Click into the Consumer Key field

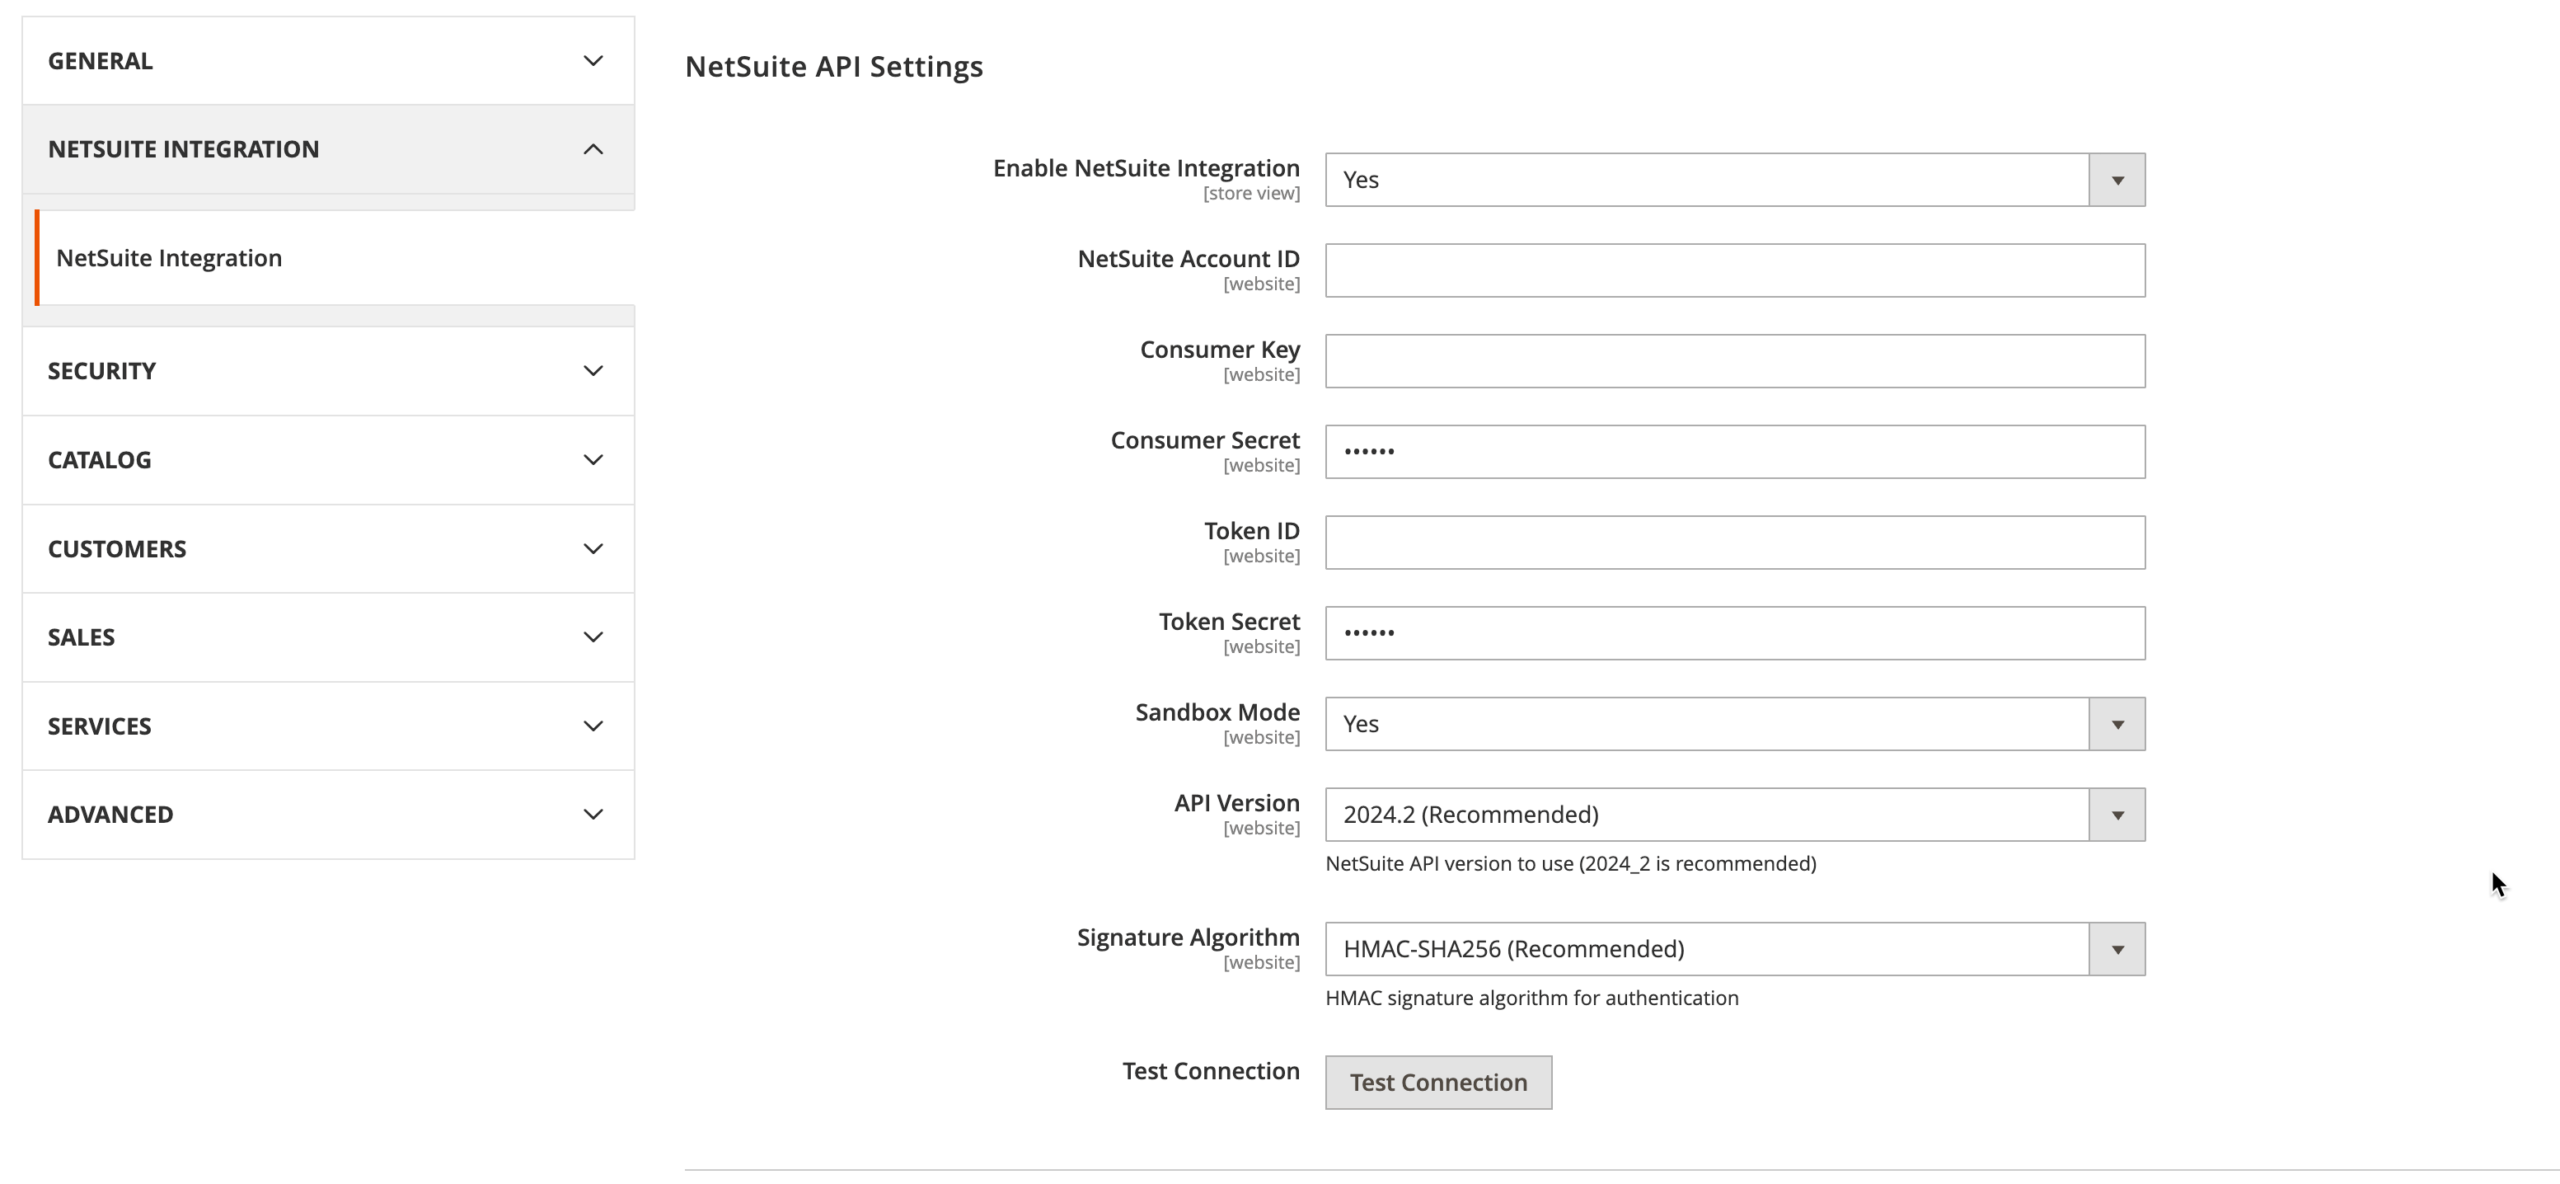(1734, 361)
